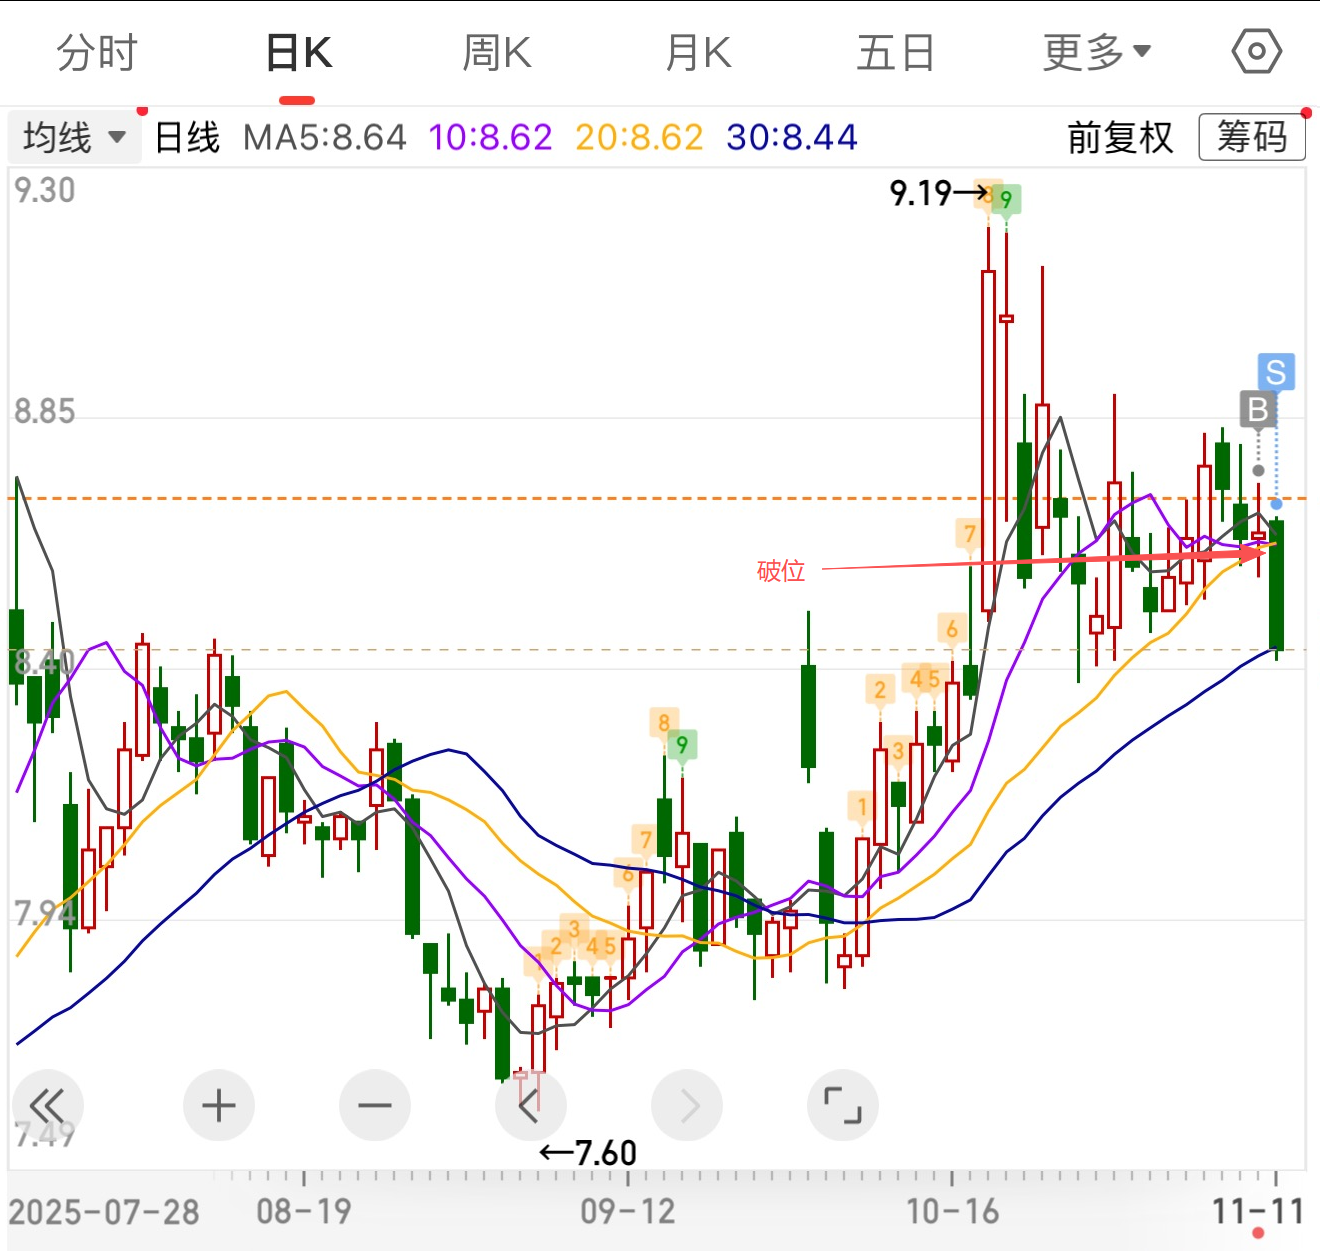Switch to the 周K tab
Image resolution: width=1320 pixels, height=1251 pixels.
[497, 52]
